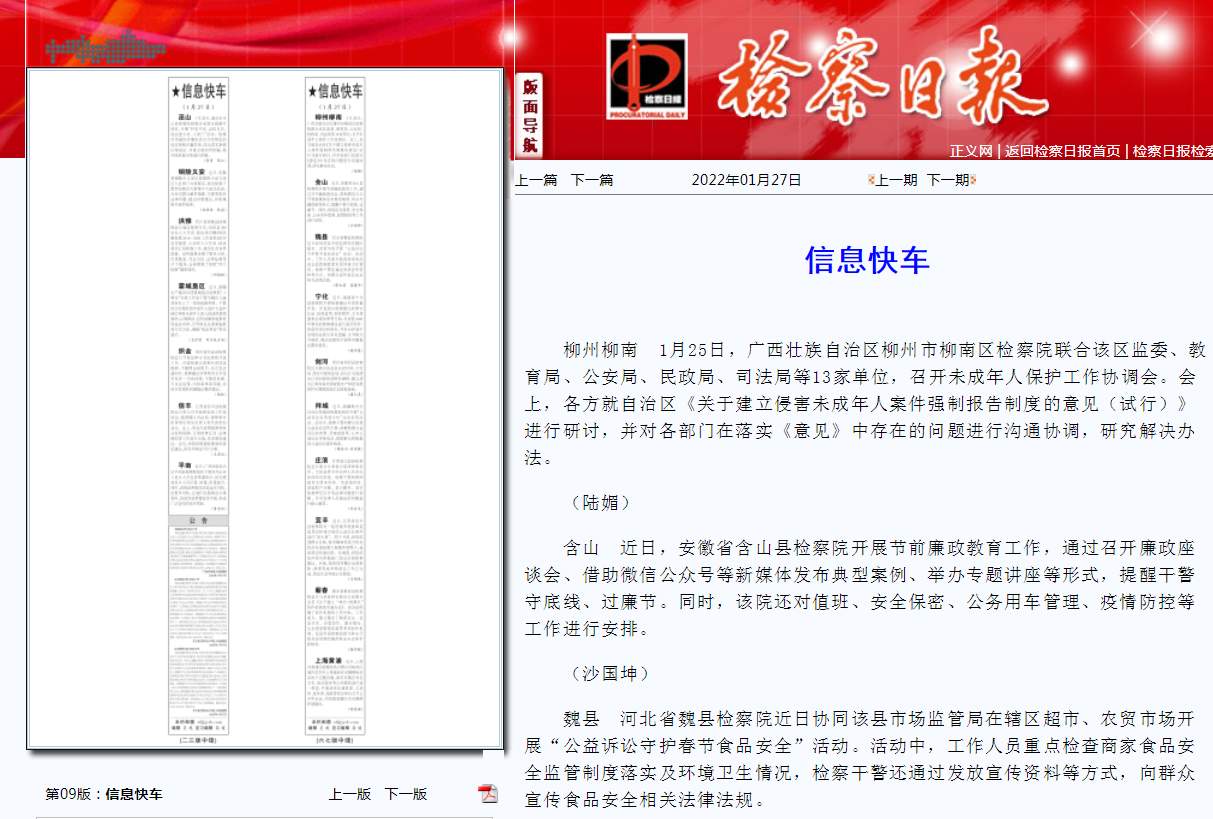1213x819 pixels.
Task: Open the 检察日报检索 search link
Action: pyautogui.click(x=1172, y=151)
